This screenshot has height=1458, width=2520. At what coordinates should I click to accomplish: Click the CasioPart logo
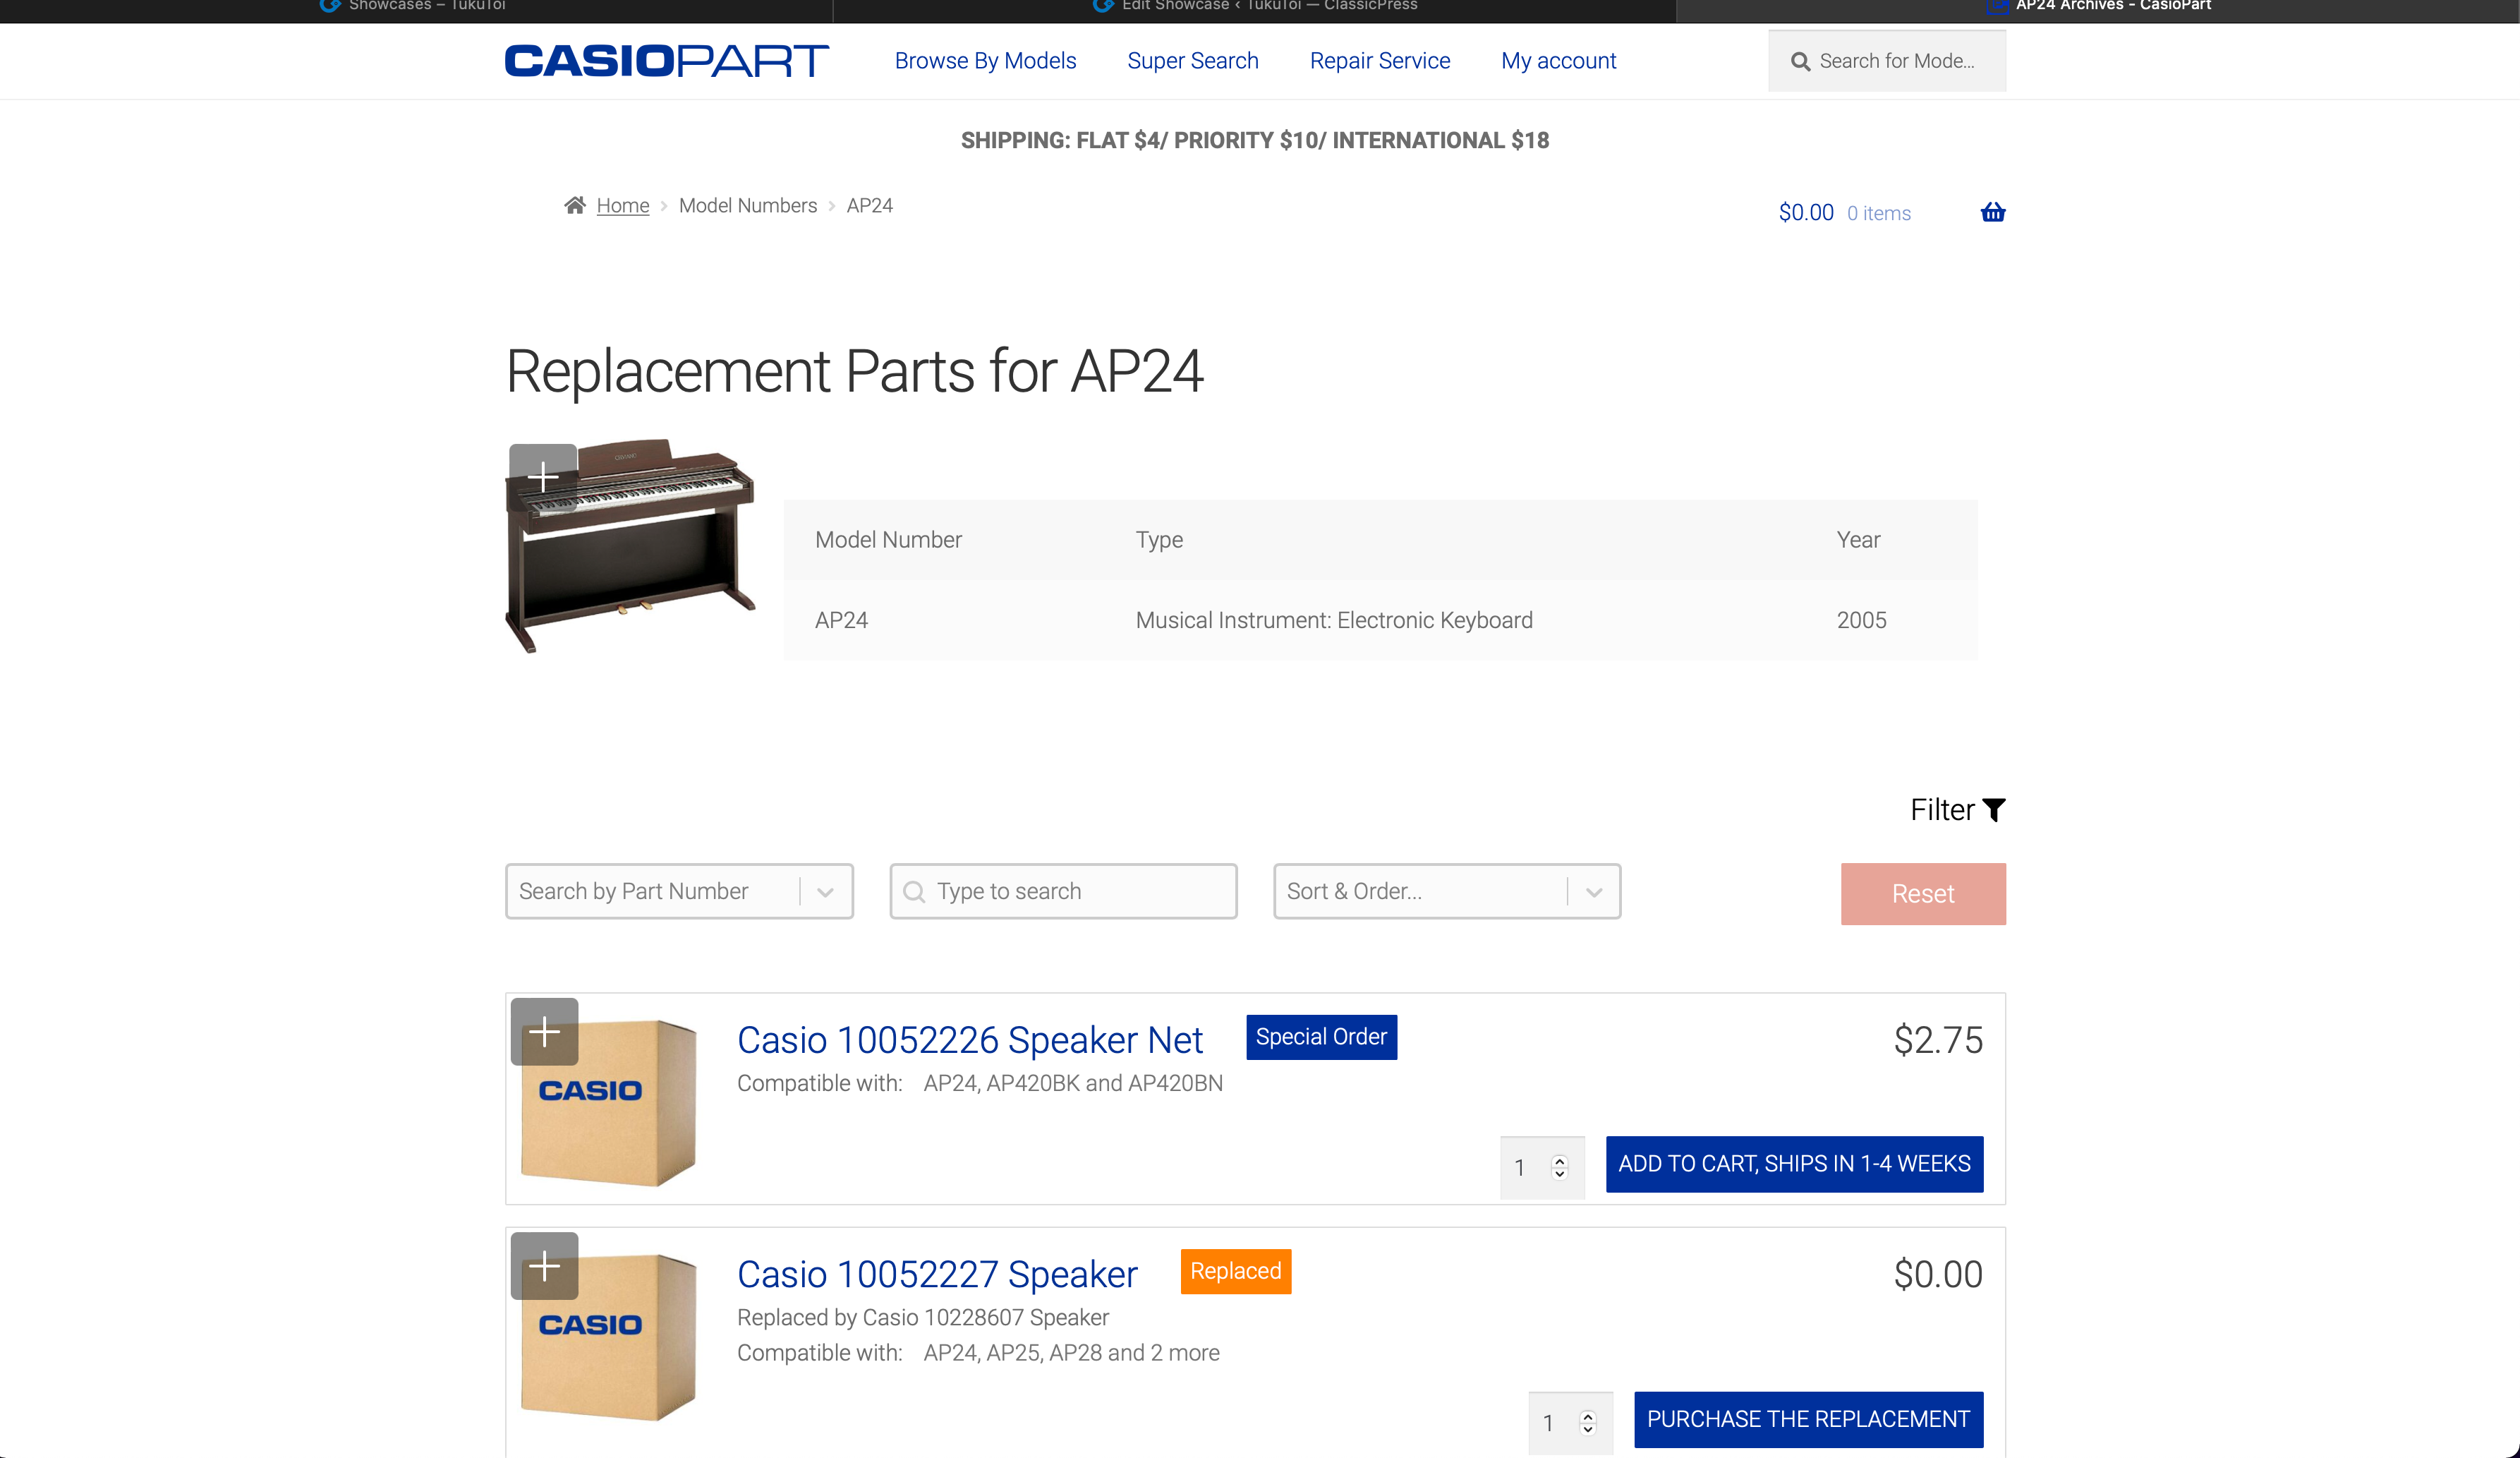click(x=667, y=61)
